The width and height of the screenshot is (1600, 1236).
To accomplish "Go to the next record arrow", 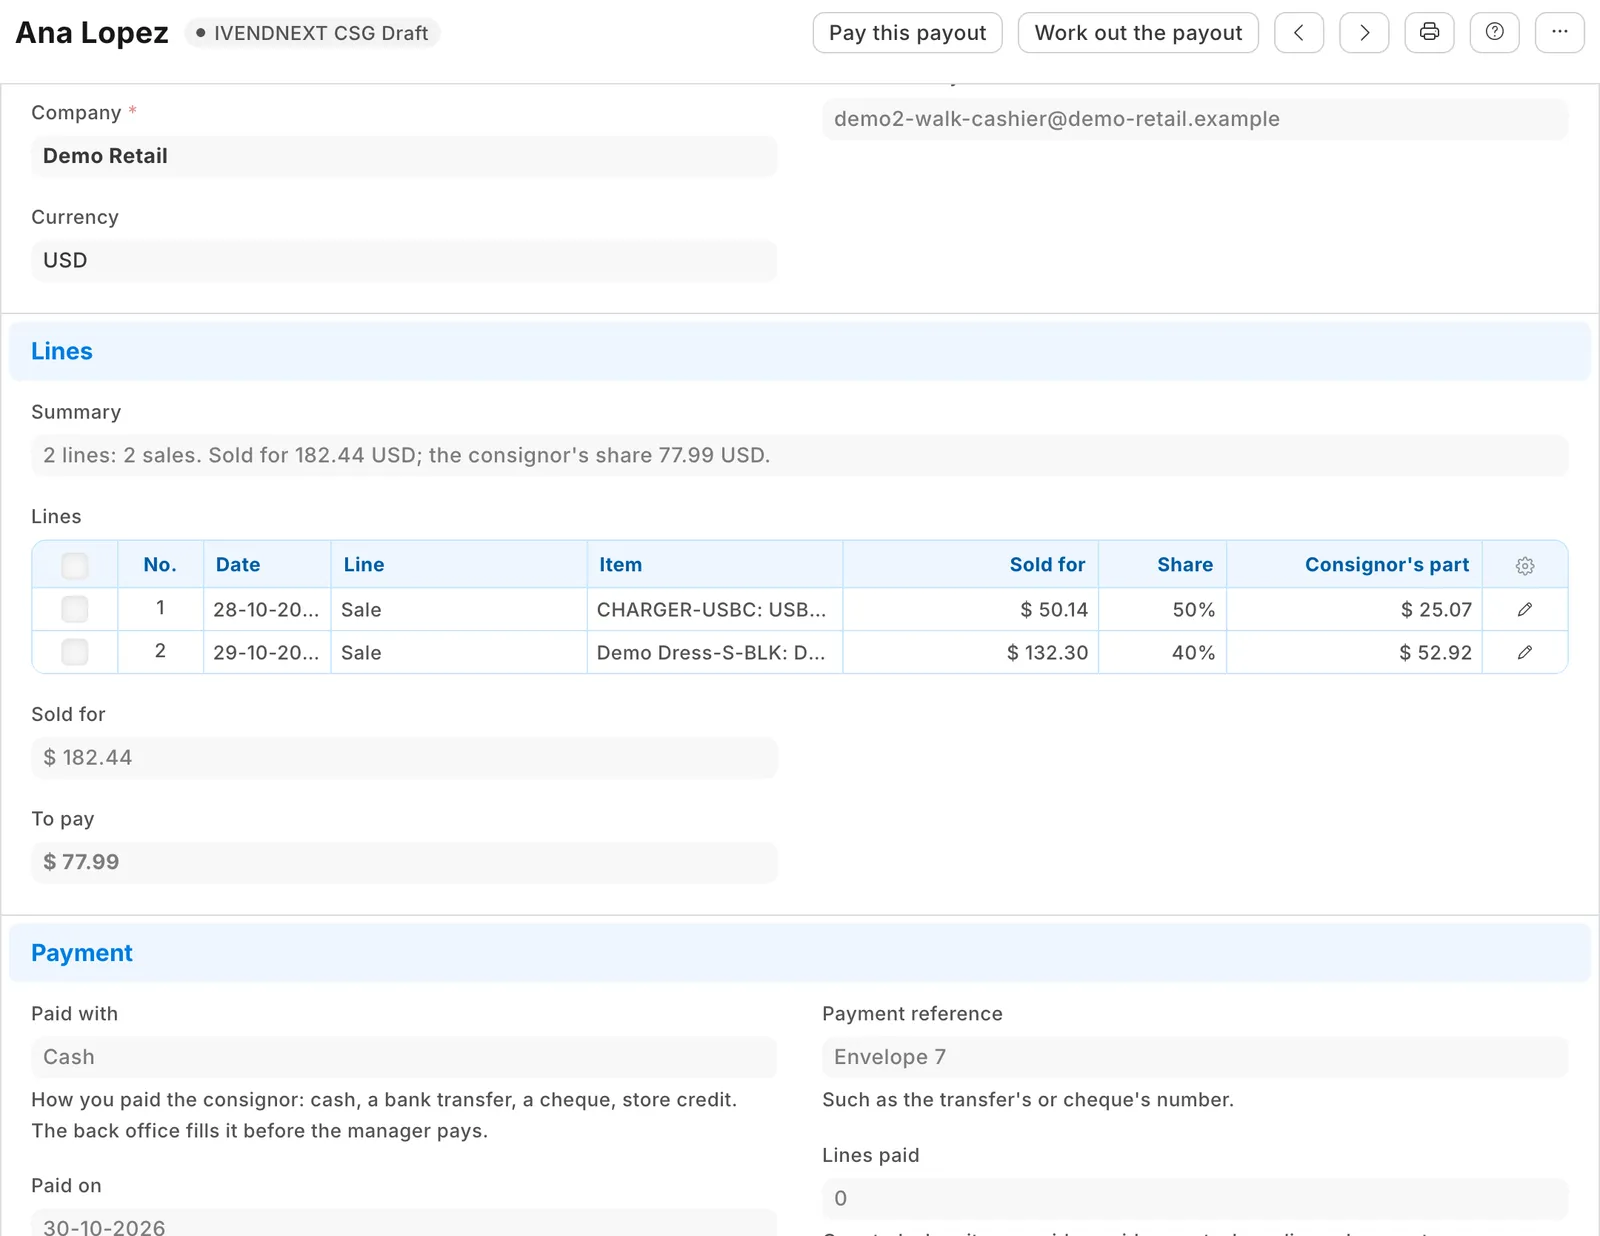I will [x=1364, y=33].
